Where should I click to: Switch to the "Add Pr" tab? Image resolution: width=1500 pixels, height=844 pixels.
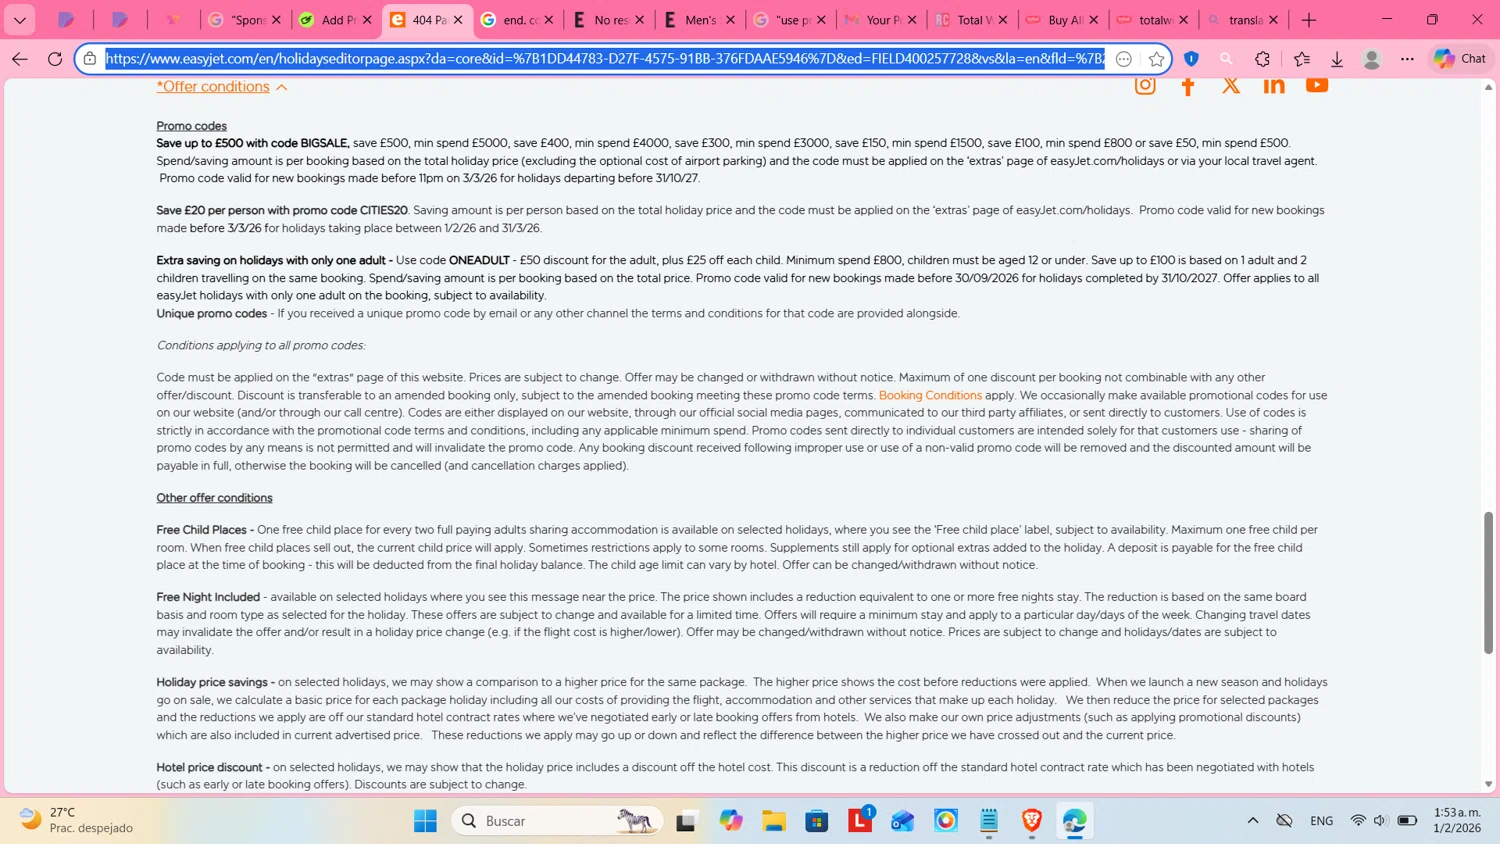[336, 20]
